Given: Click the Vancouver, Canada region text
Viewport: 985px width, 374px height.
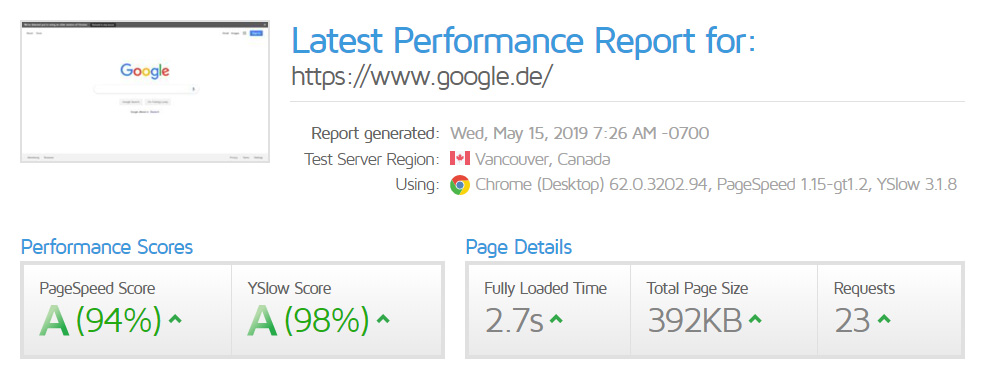Looking at the screenshot, I should (543, 159).
